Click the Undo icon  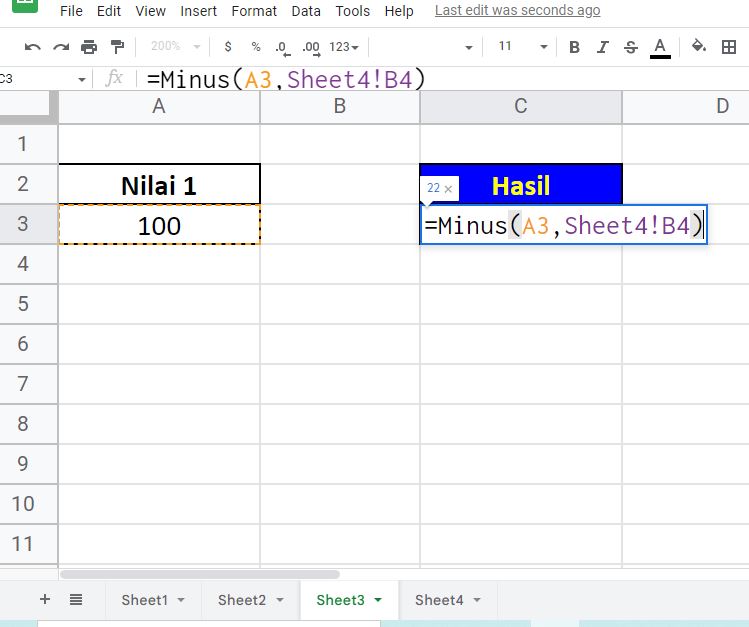32,47
